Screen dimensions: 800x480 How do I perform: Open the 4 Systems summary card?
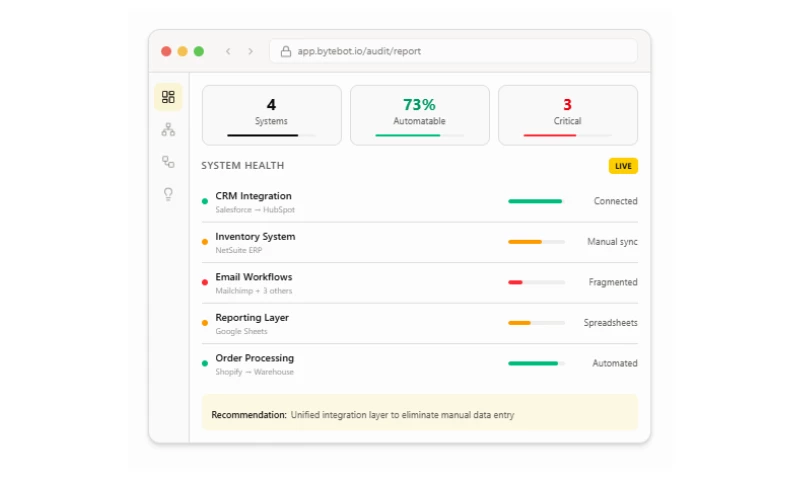(x=271, y=115)
